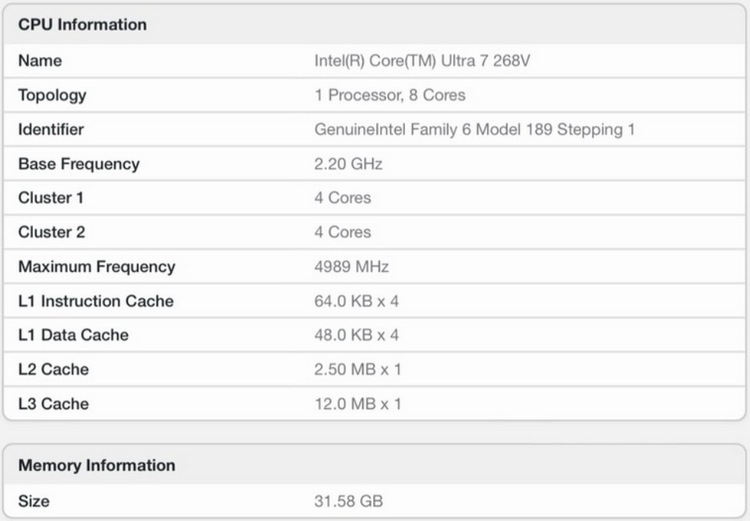Image resolution: width=750 pixels, height=521 pixels.
Task: Select the 2.50 MB x 1 value
Action: 358,370
